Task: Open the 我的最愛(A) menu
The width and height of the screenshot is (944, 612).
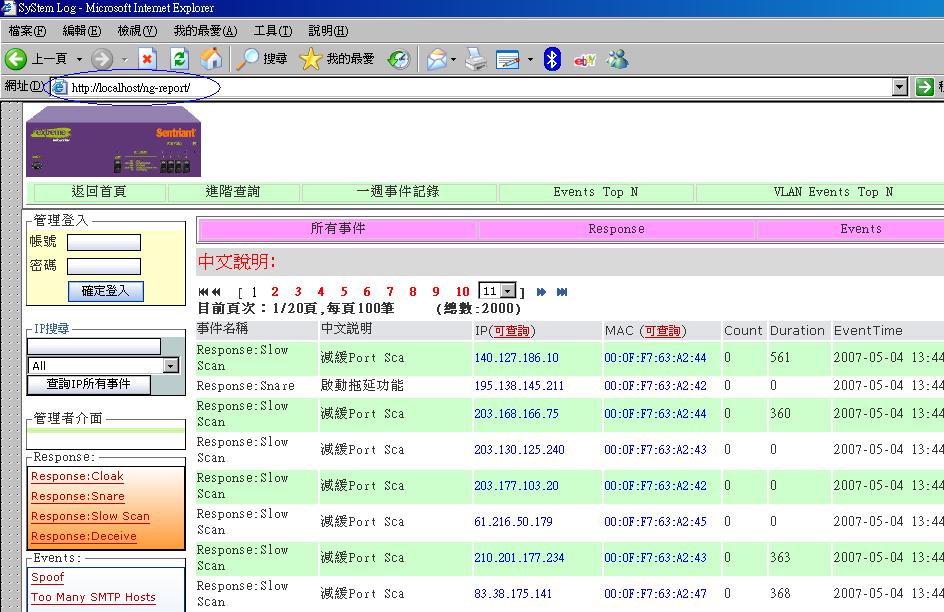Action: coord(205,31)
